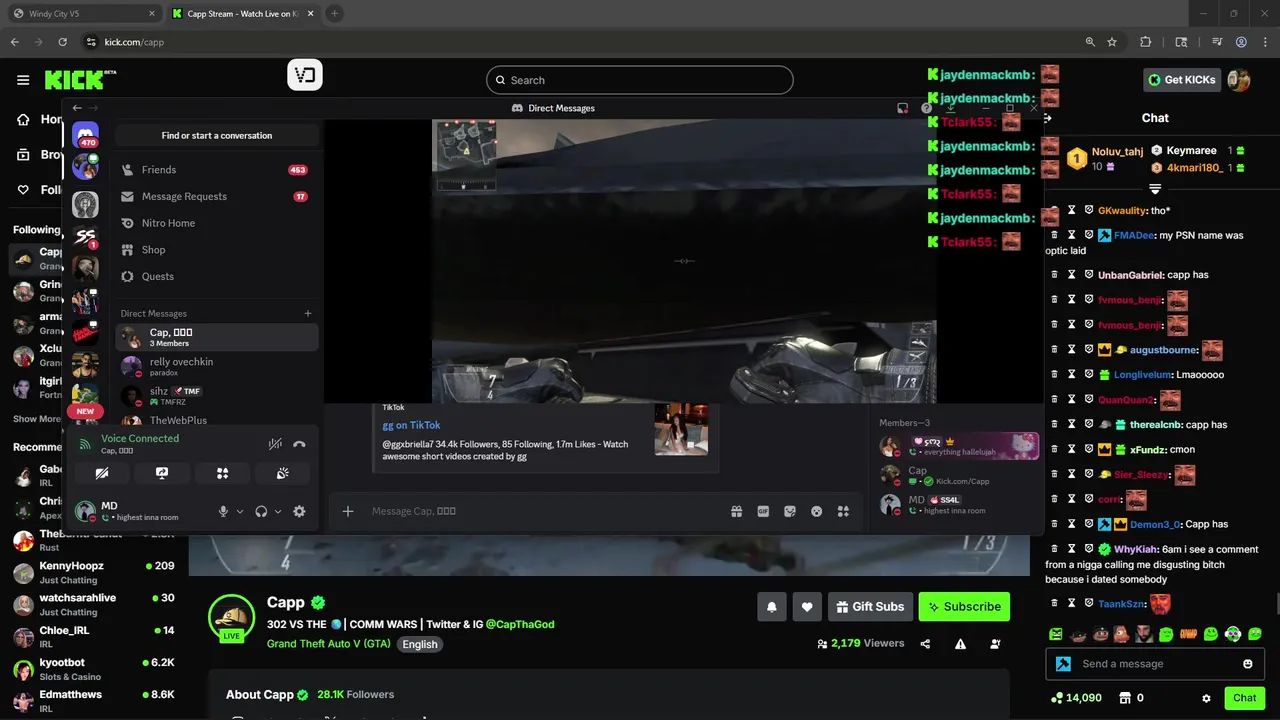Open TikTok embed thumbnail image
The image size is (1280, 720).
tap(681, 429)
